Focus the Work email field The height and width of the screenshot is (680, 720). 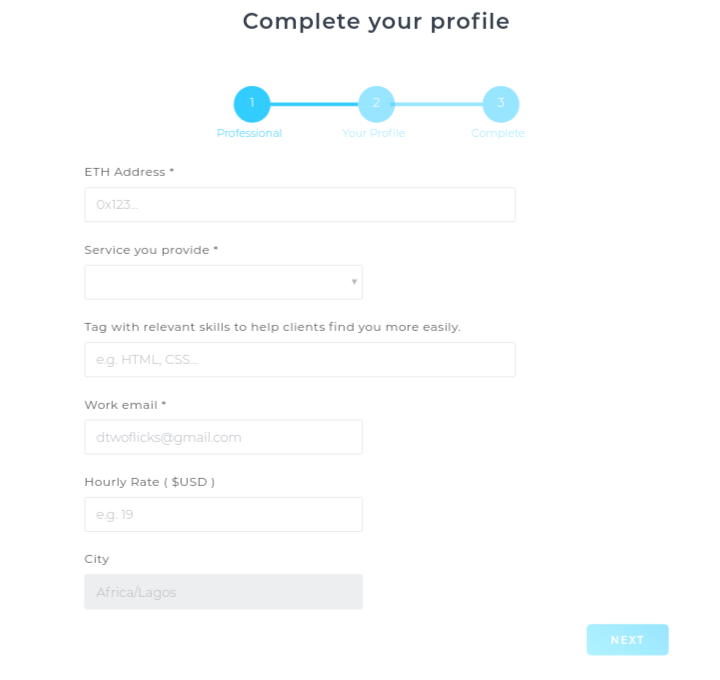point(223,437)
